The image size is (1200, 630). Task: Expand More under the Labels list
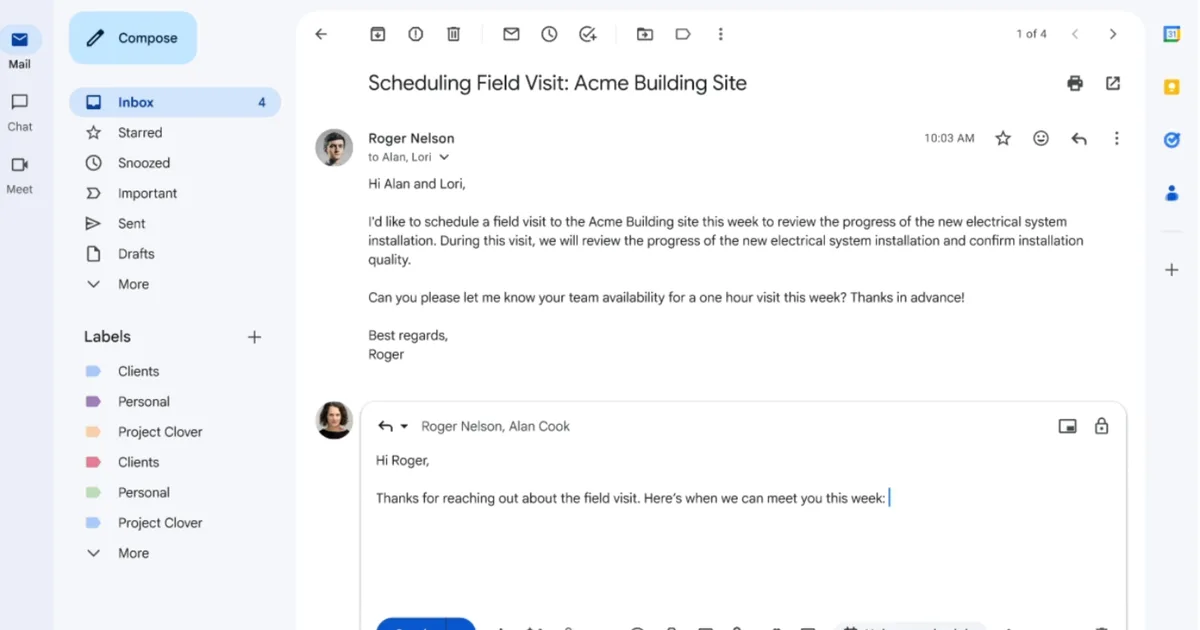(132, 553)
